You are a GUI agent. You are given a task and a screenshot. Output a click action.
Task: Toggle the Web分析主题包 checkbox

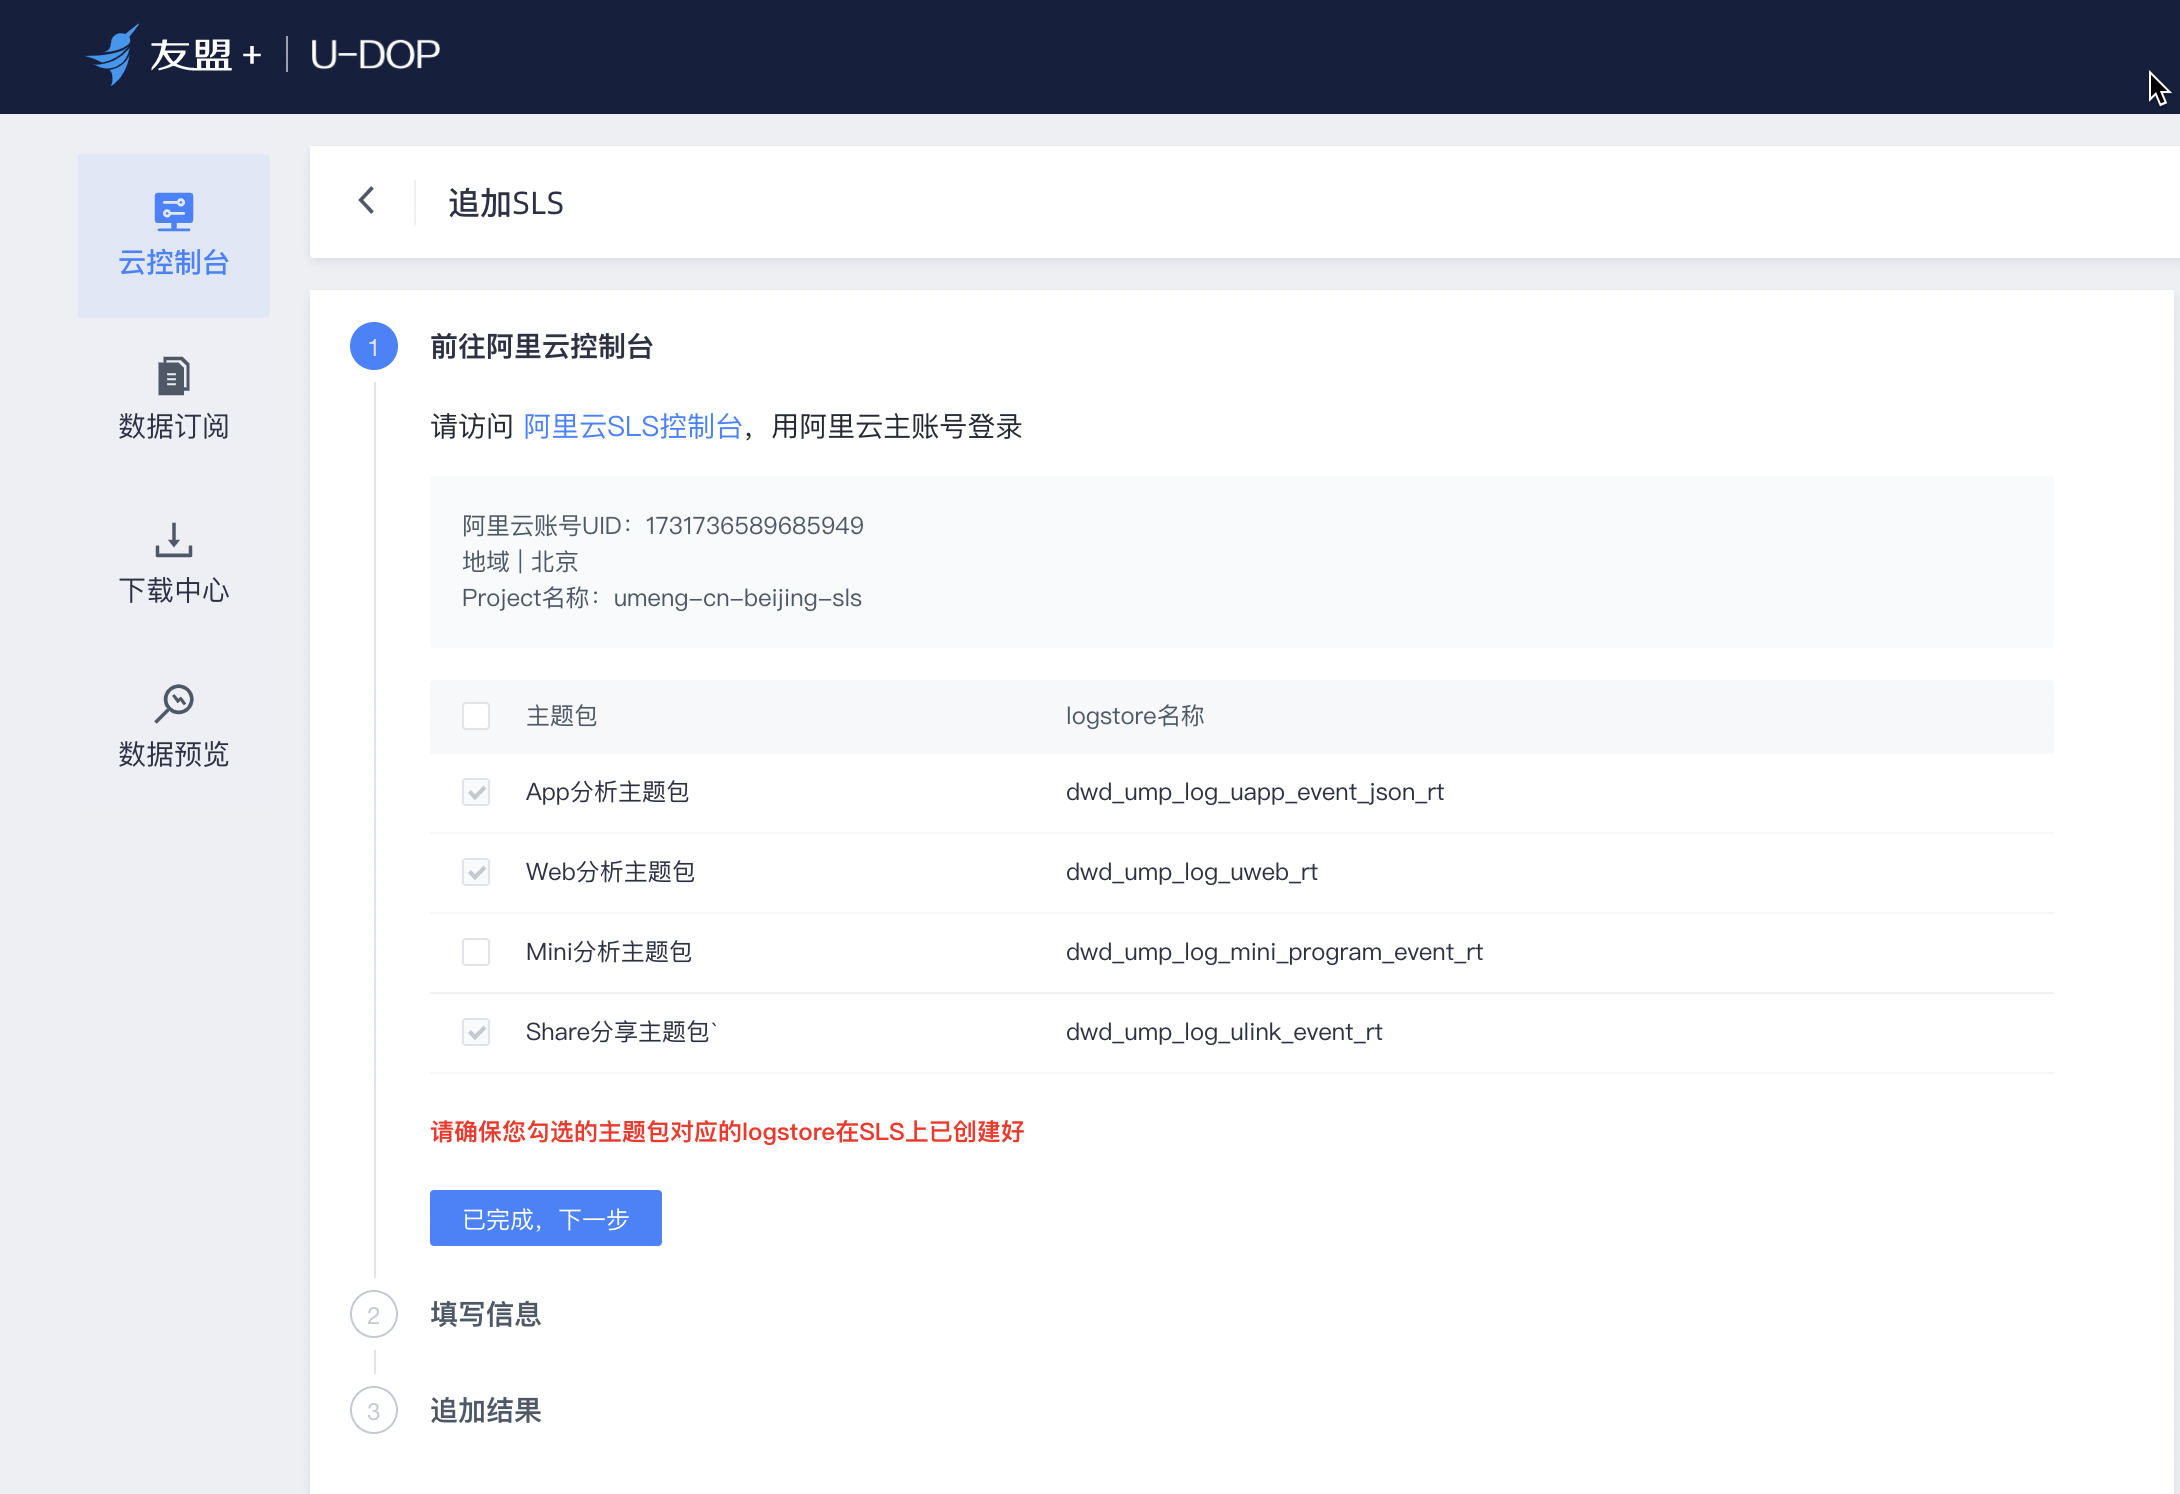(x=476, y=872)
